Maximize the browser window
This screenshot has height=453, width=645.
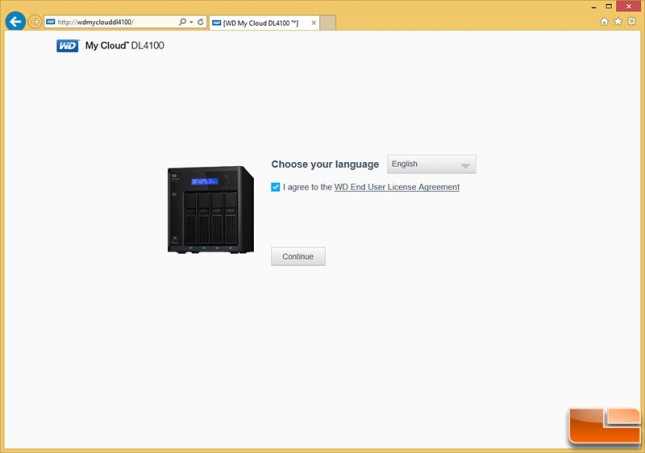(x=609, y=6)
